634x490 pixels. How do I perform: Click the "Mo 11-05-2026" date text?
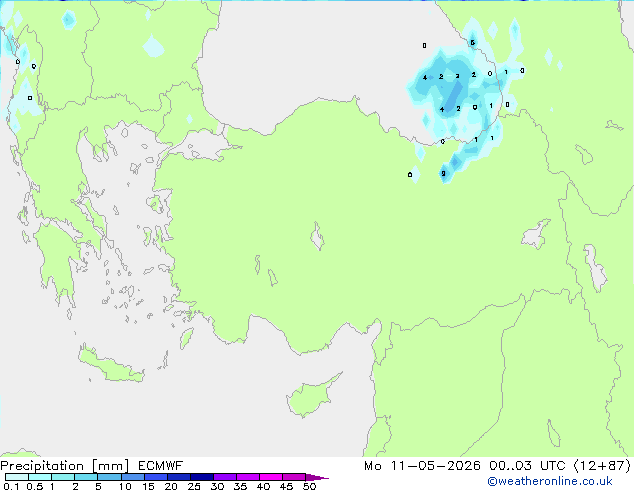(x=422, y=466)
